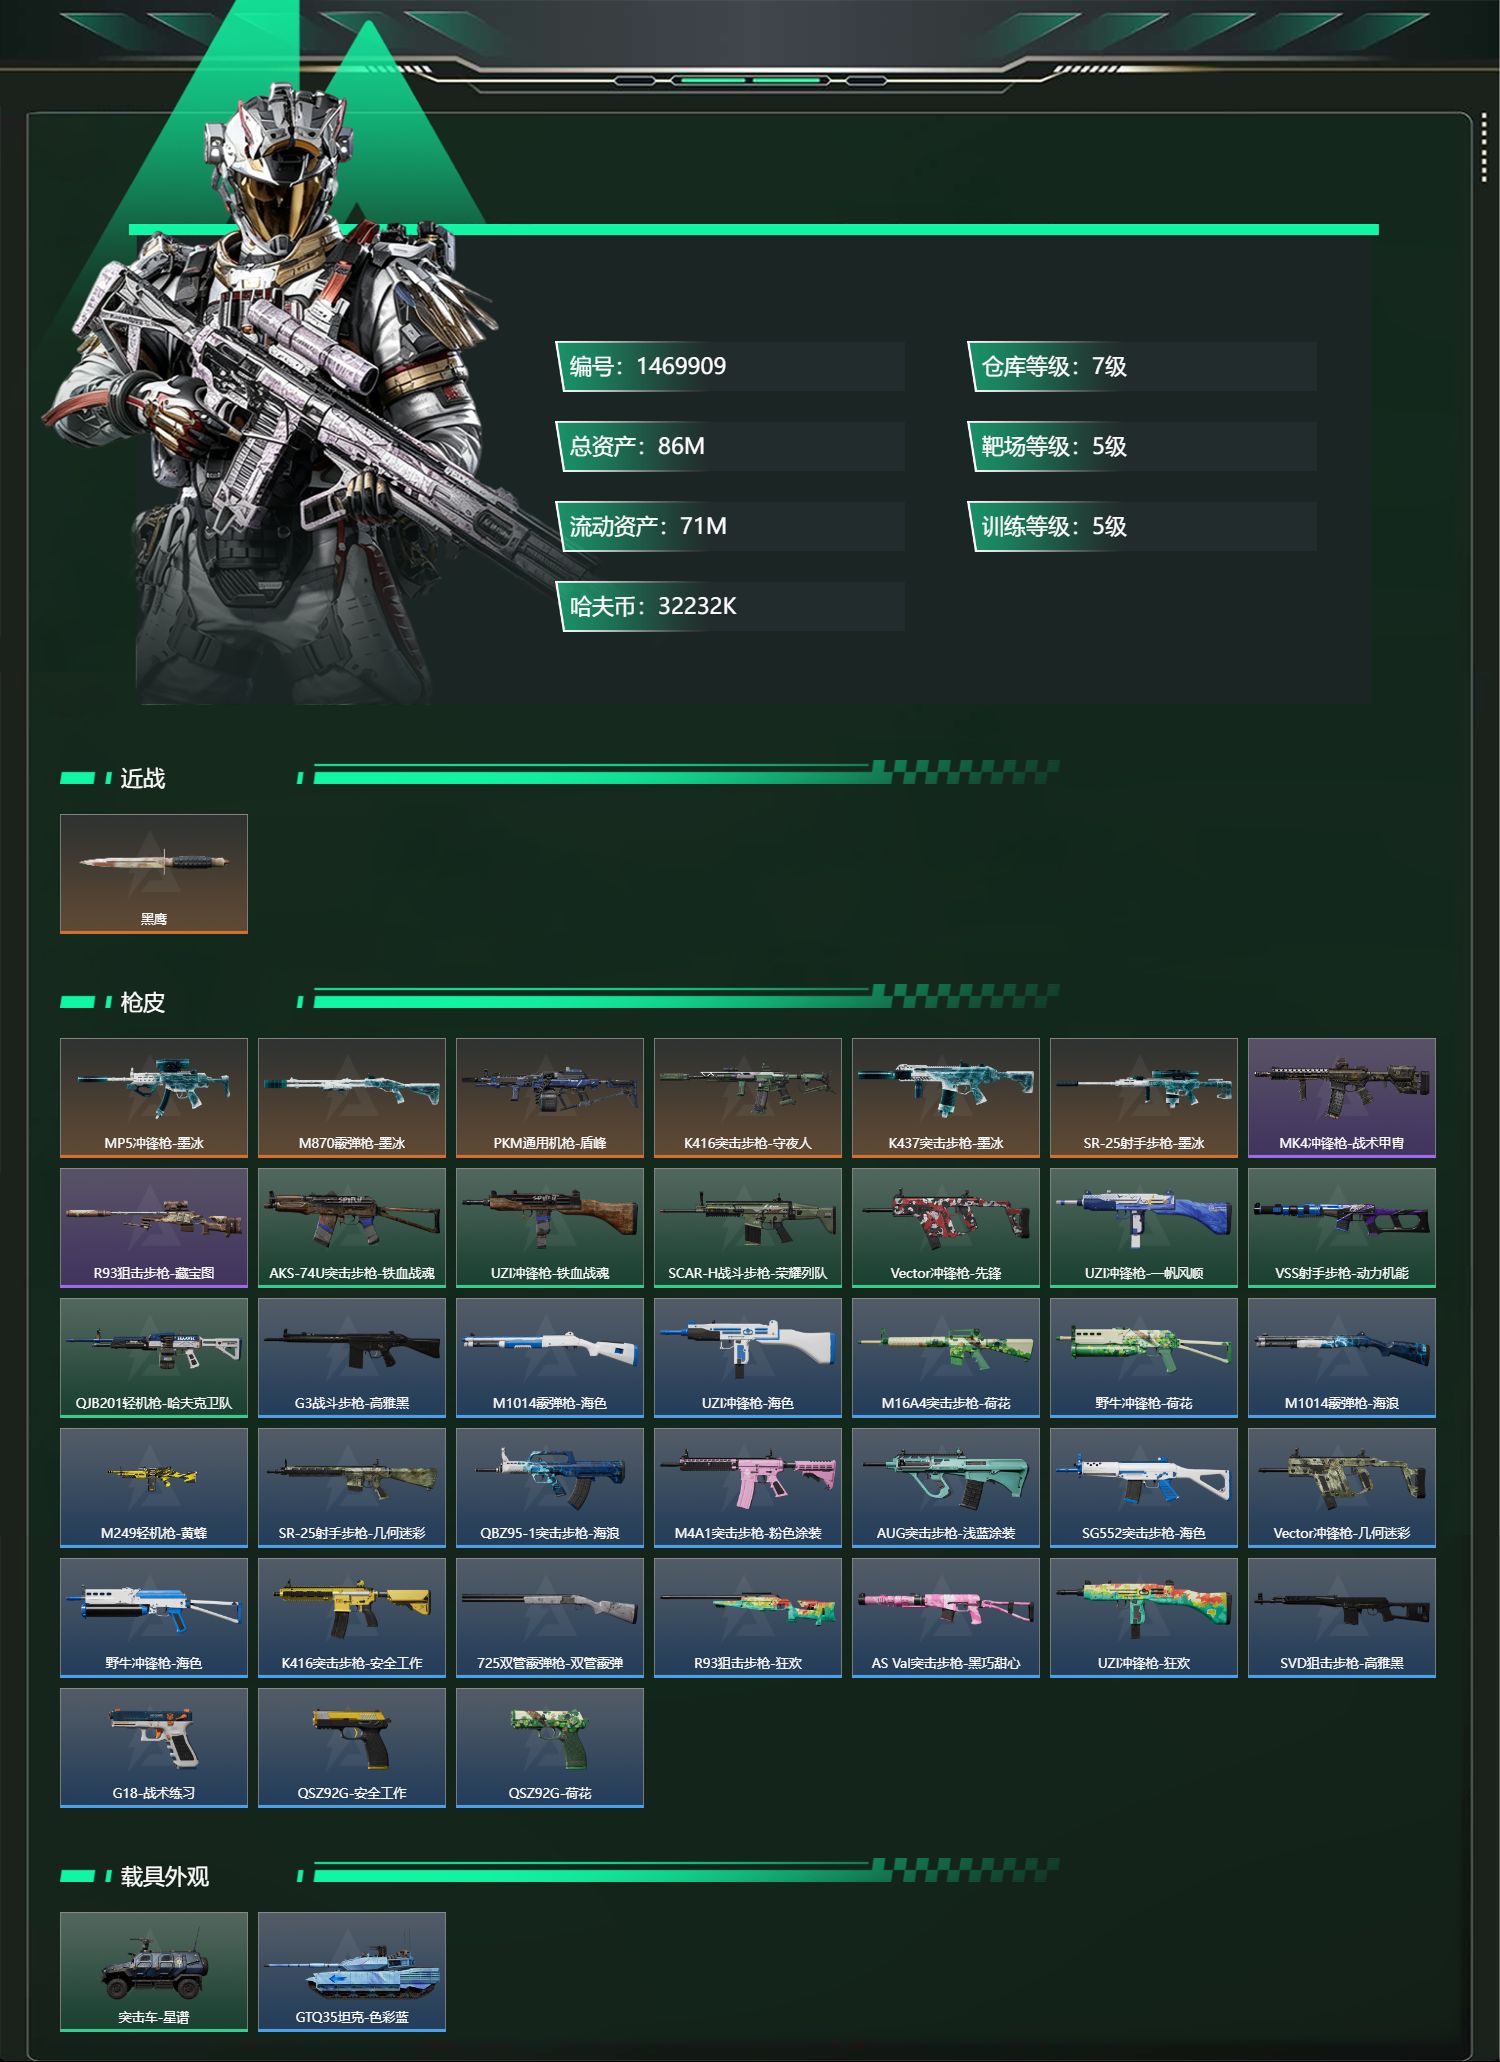
Task: Select the QSZ92G-荷花 pistol skin
Action: 550,1748
